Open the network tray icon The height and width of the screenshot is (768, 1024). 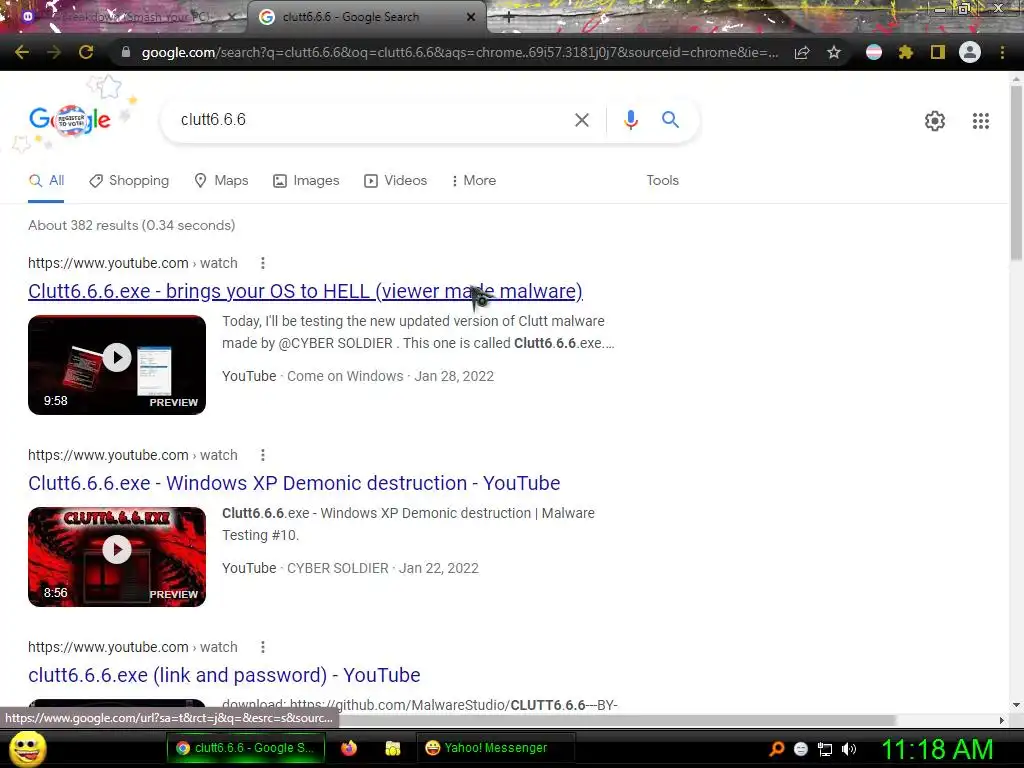point(825,749)
